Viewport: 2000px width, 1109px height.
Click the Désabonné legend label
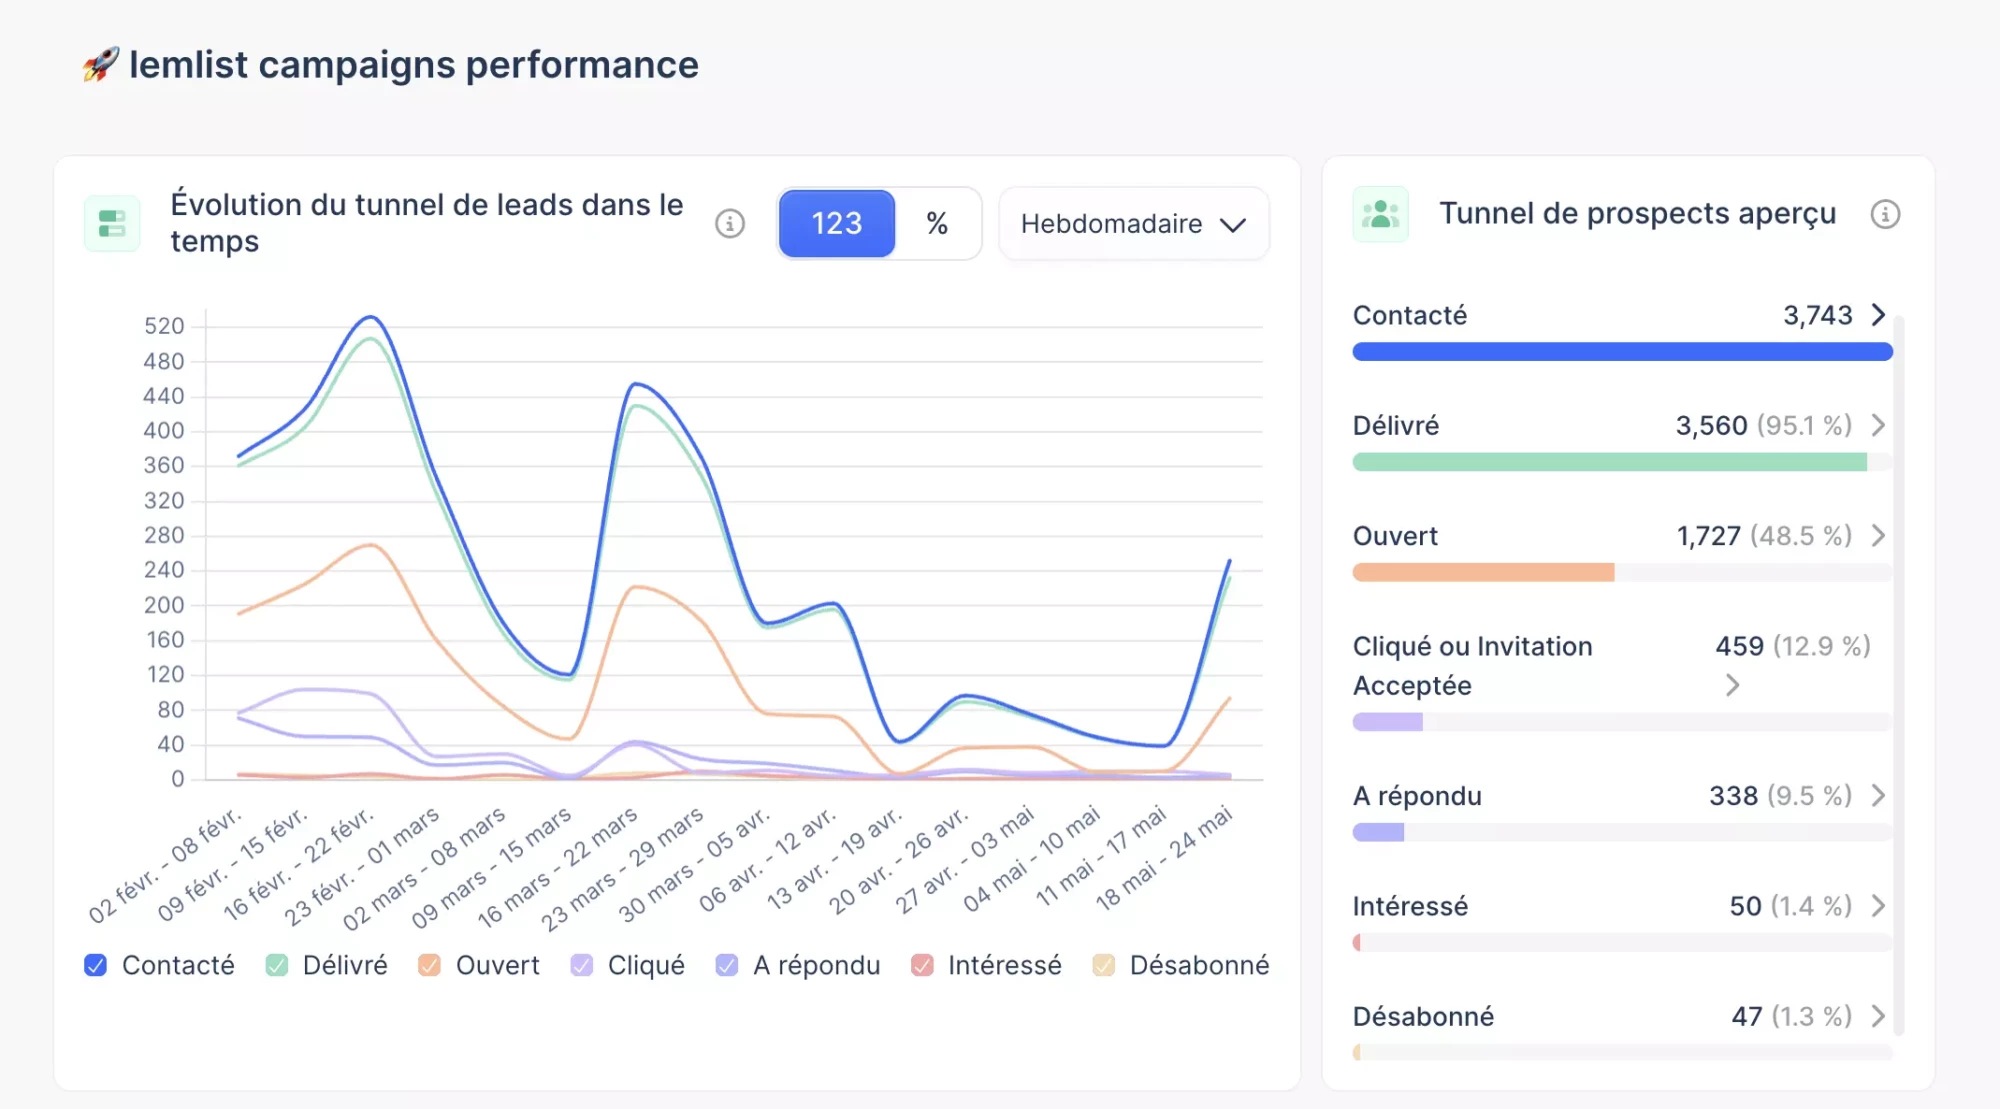1199,965
